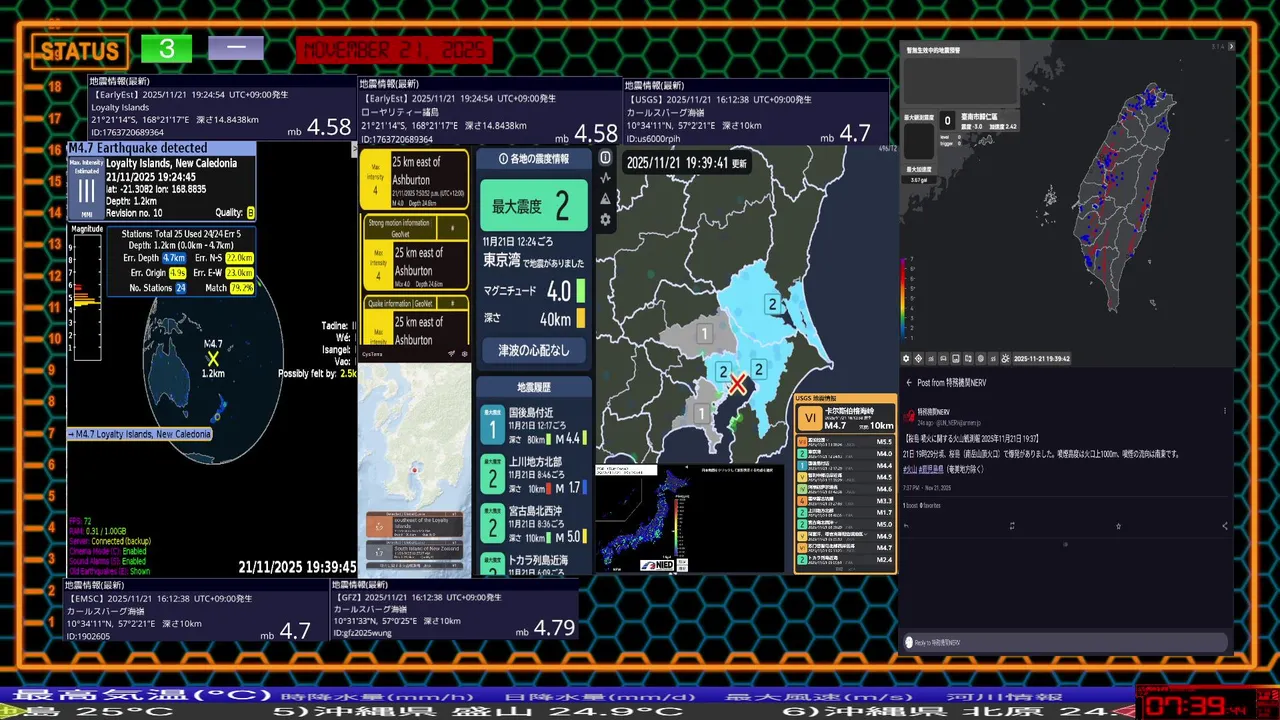The image size is (1280, 720).
Task: Open the NERV post three-dot menu
Action: 1225,411
